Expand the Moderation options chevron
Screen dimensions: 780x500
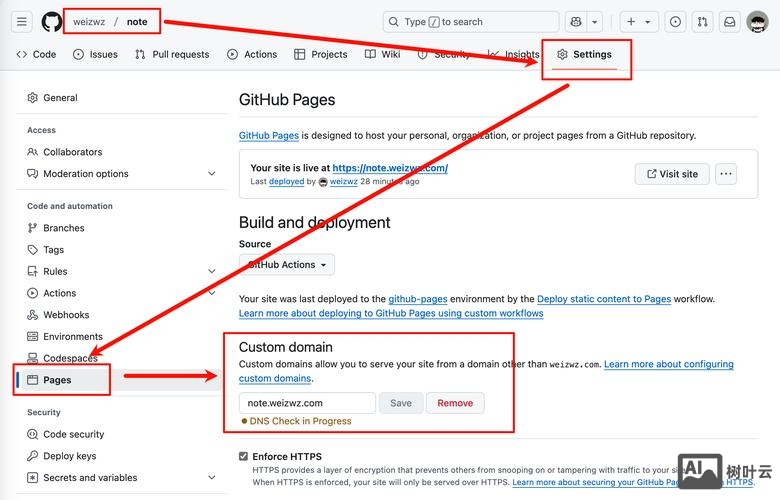coord(212,174)
